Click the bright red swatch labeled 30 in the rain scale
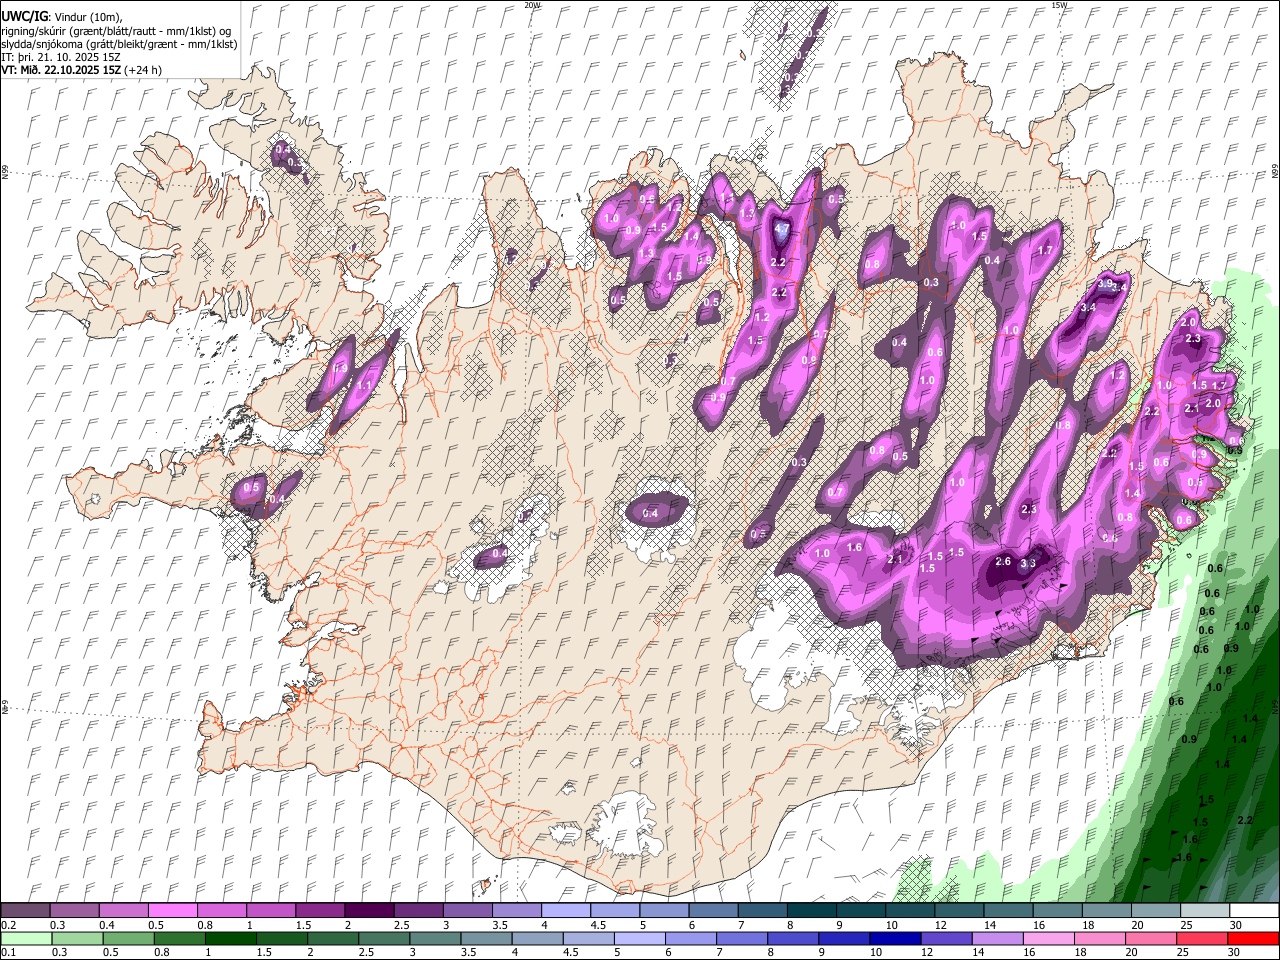Image resolution: width=1280 pixels, height=960 pixels. (x=1254, y=939)
